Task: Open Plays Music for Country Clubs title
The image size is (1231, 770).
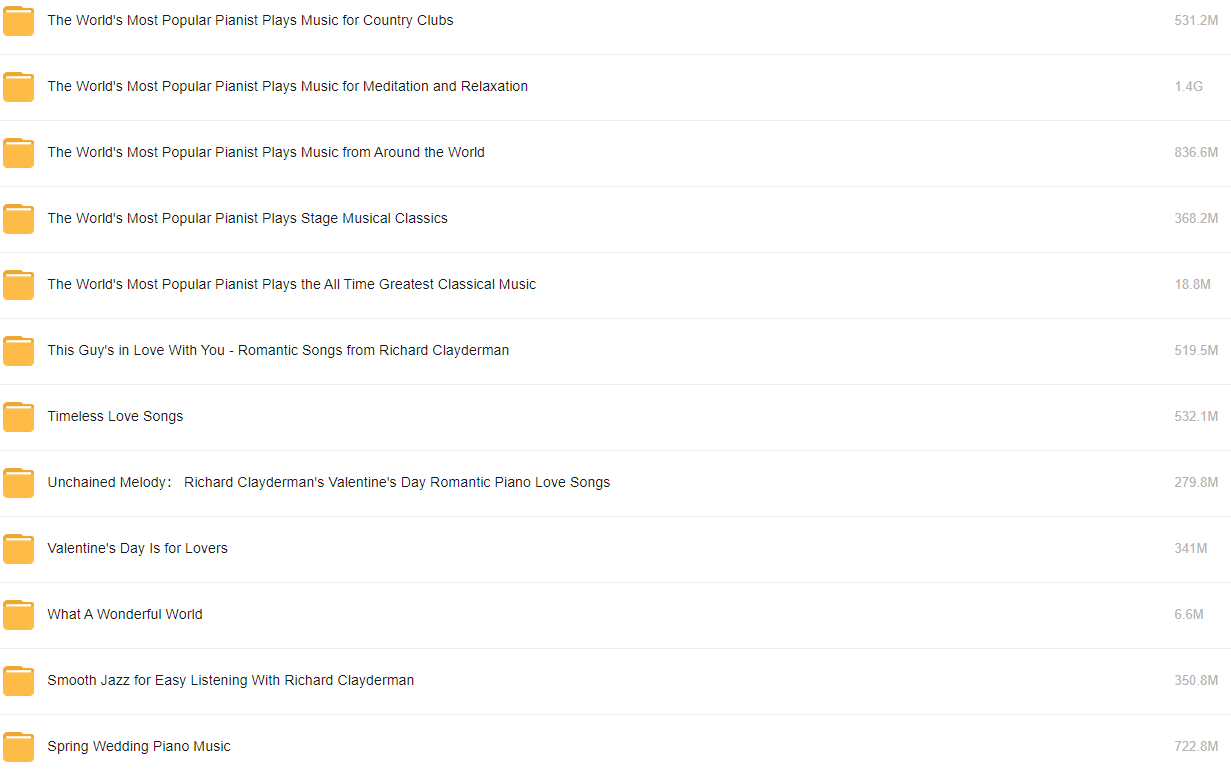Action: point(250,21)
